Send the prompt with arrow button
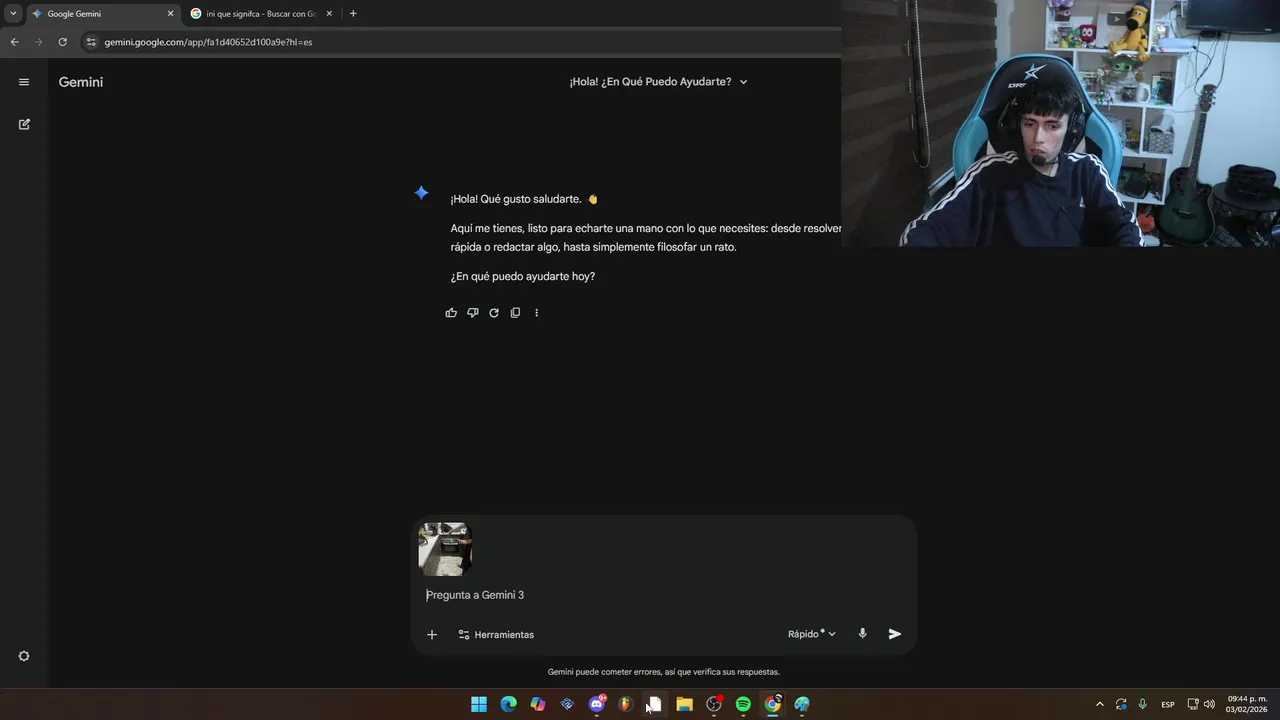Image resolution: width=1280 pixels, height=720 pixels. [895, 634]
